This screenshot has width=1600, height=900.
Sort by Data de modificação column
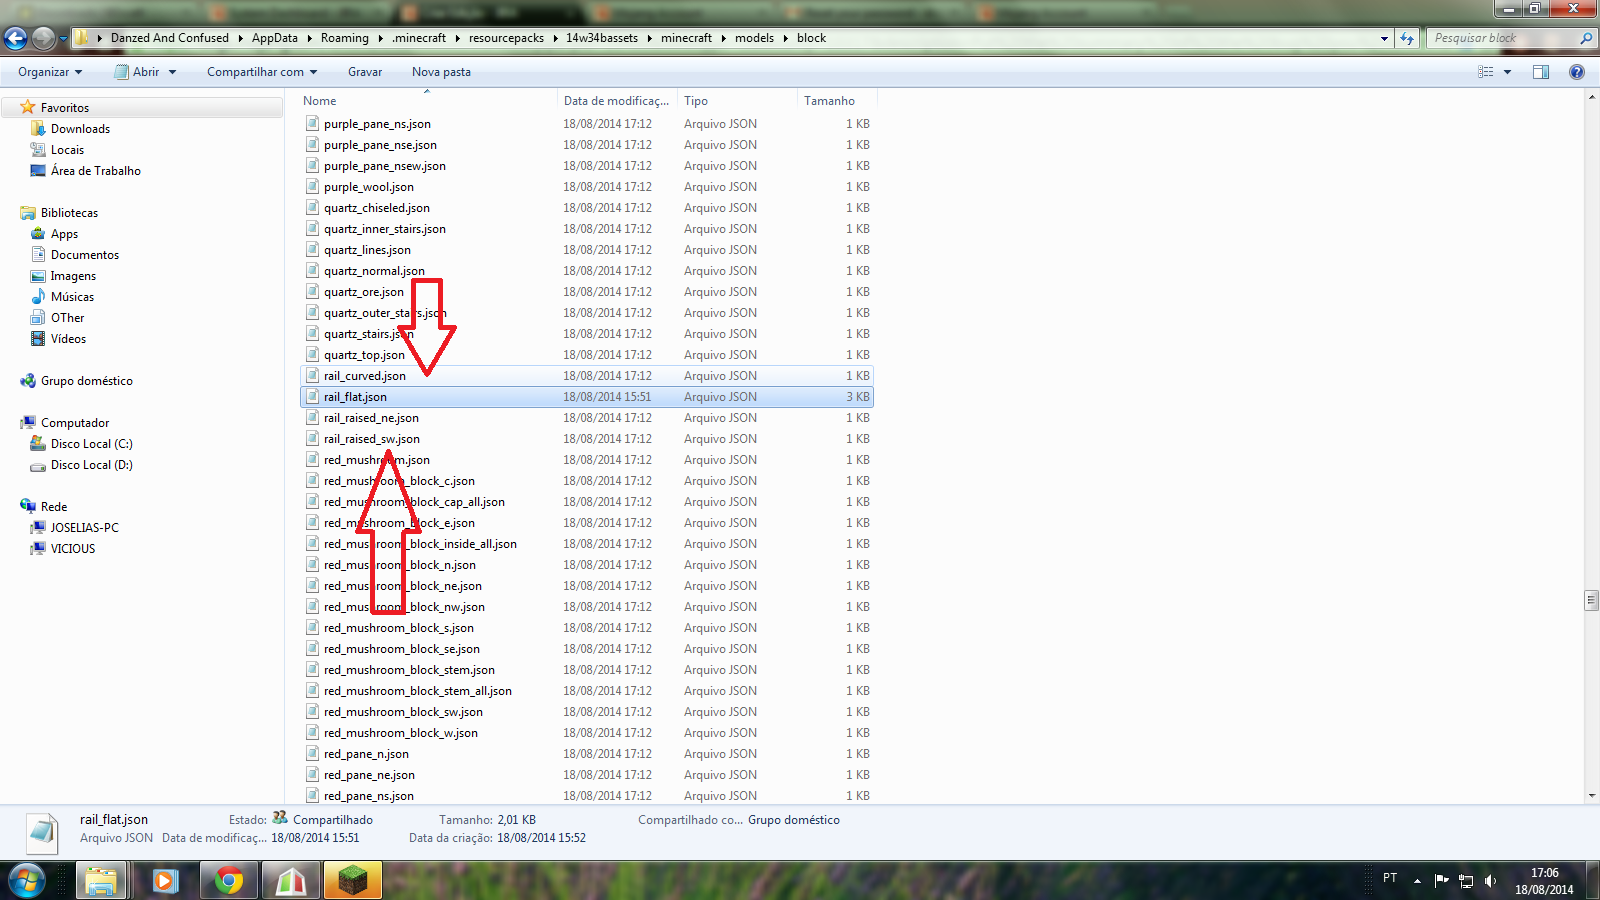pyautogui.click(x=618, y=101)
